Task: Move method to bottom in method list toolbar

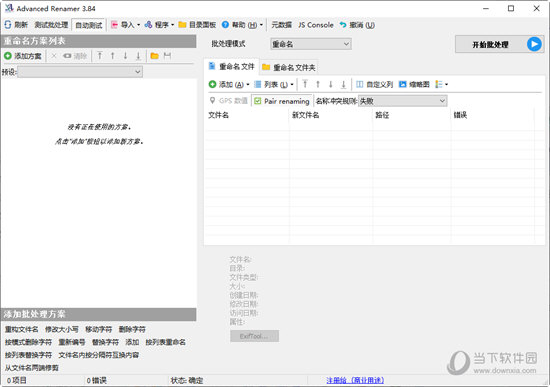Action: [138, 56]
